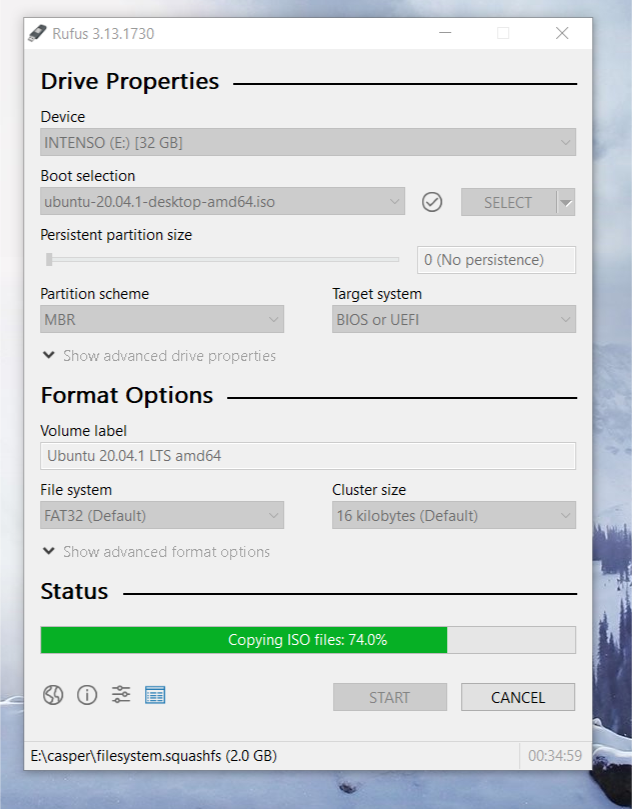Click the Volume label text field
632x809 pixels.
pyautogui.click(x=308, y=456)
